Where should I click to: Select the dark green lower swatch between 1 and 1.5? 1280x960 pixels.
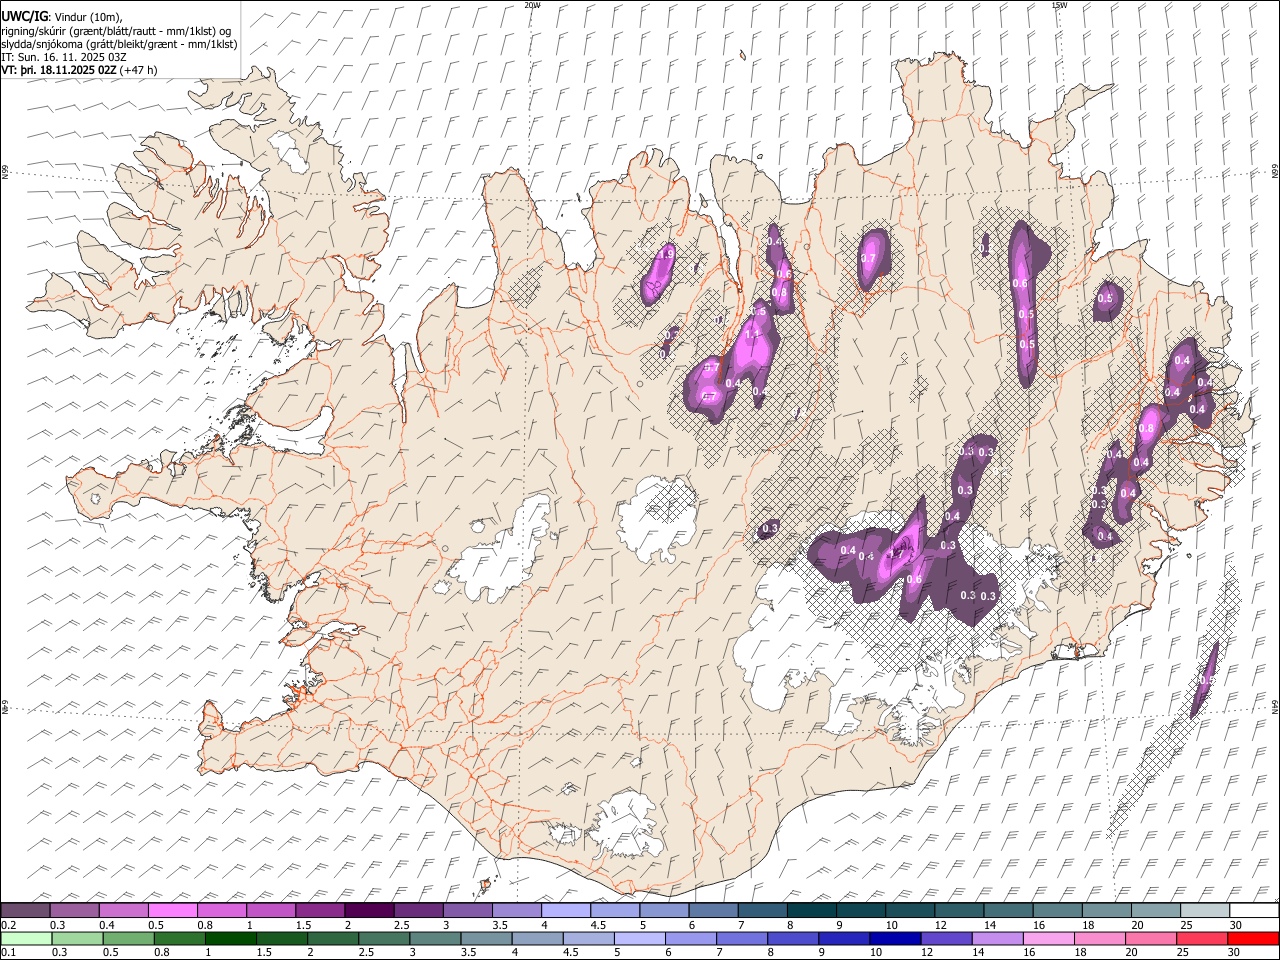tap(231, 939)
